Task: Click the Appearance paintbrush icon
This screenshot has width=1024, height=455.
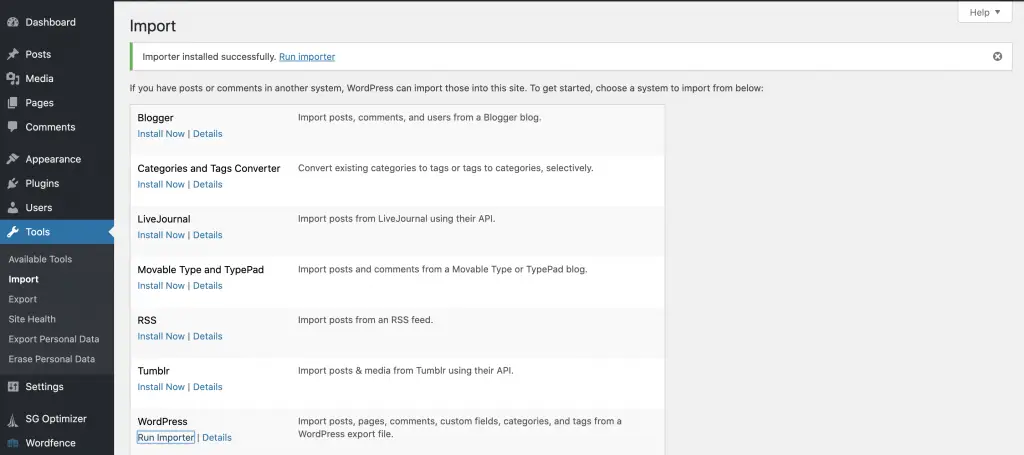Action: click(x=12, y=159)
